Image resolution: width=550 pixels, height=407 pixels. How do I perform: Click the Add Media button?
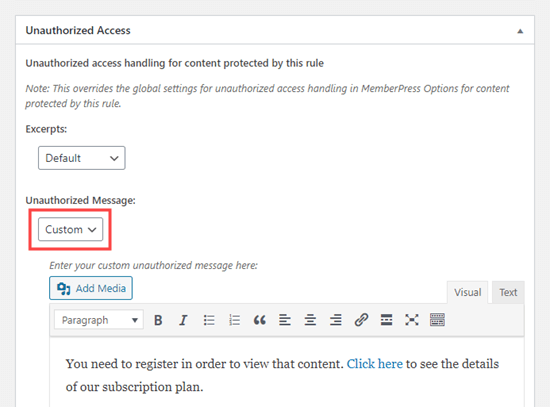coord(91,288)
